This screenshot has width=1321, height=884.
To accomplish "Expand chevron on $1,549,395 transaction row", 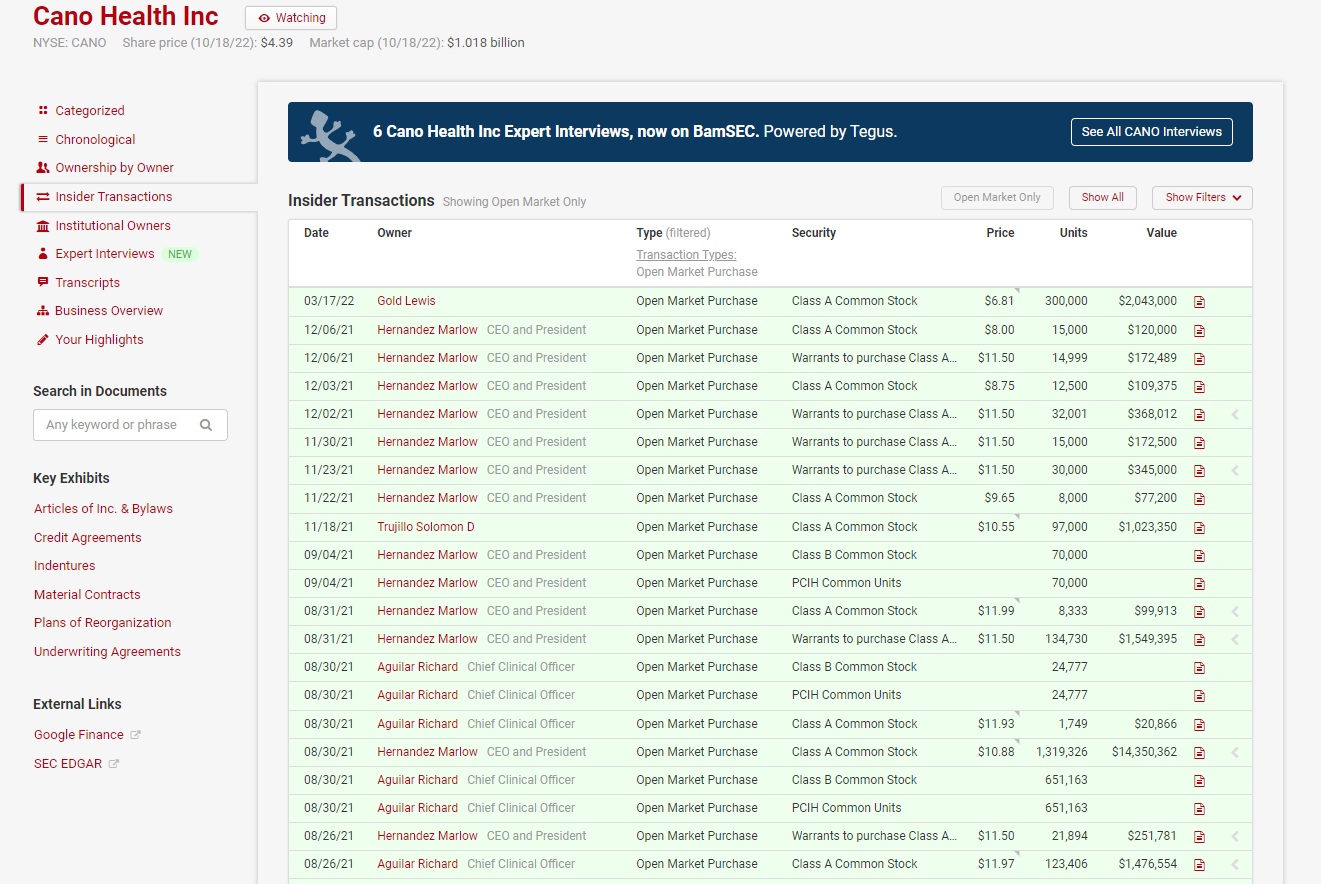I will (1235, 639).
